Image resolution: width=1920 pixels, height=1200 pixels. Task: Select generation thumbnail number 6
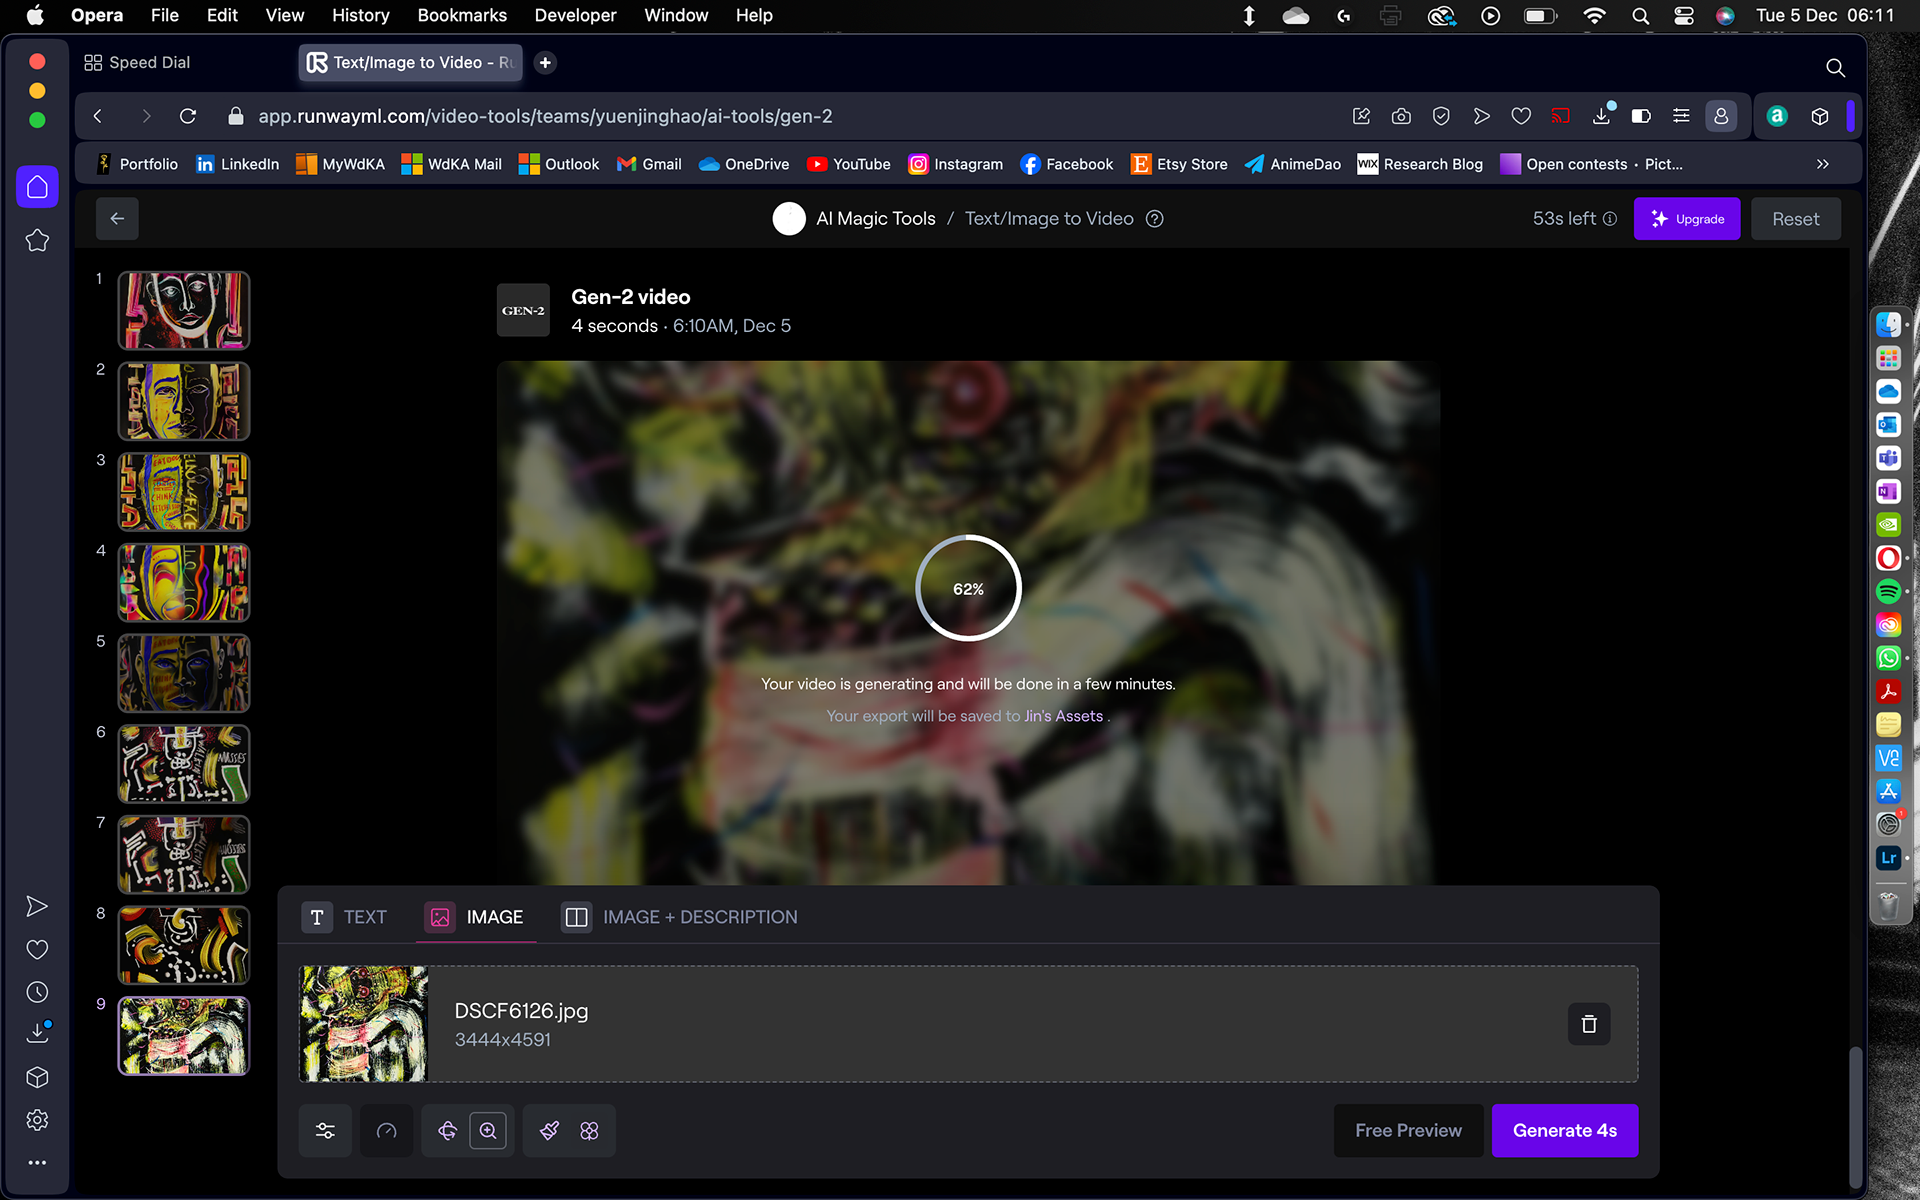184,764
